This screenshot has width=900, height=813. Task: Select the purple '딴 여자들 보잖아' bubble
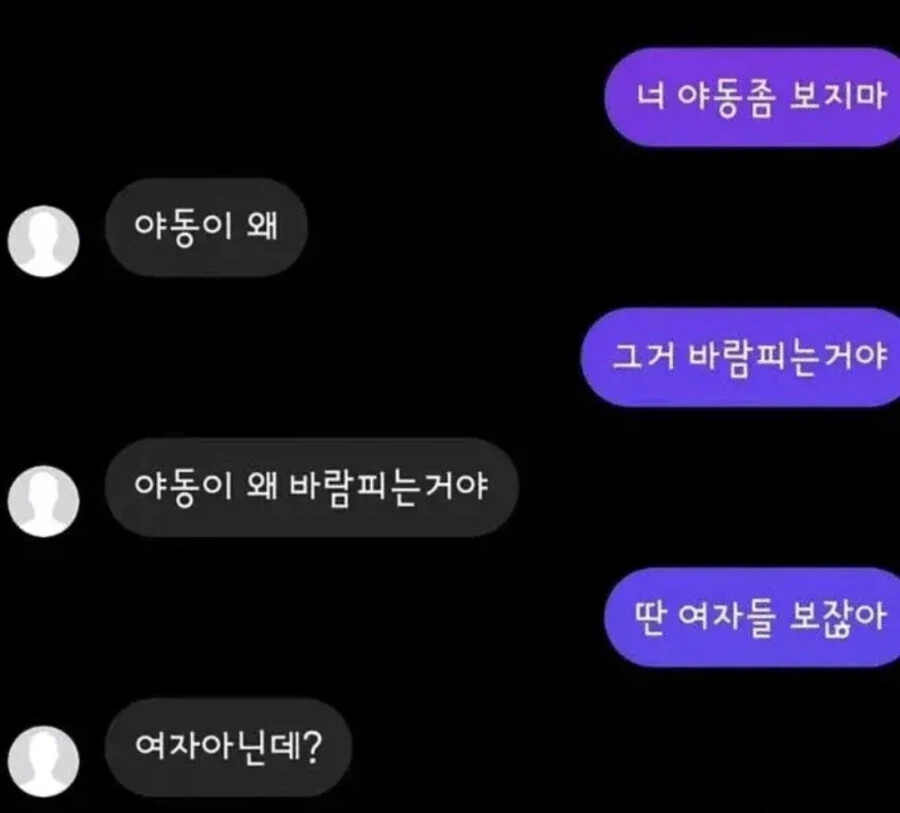point(752,617)
